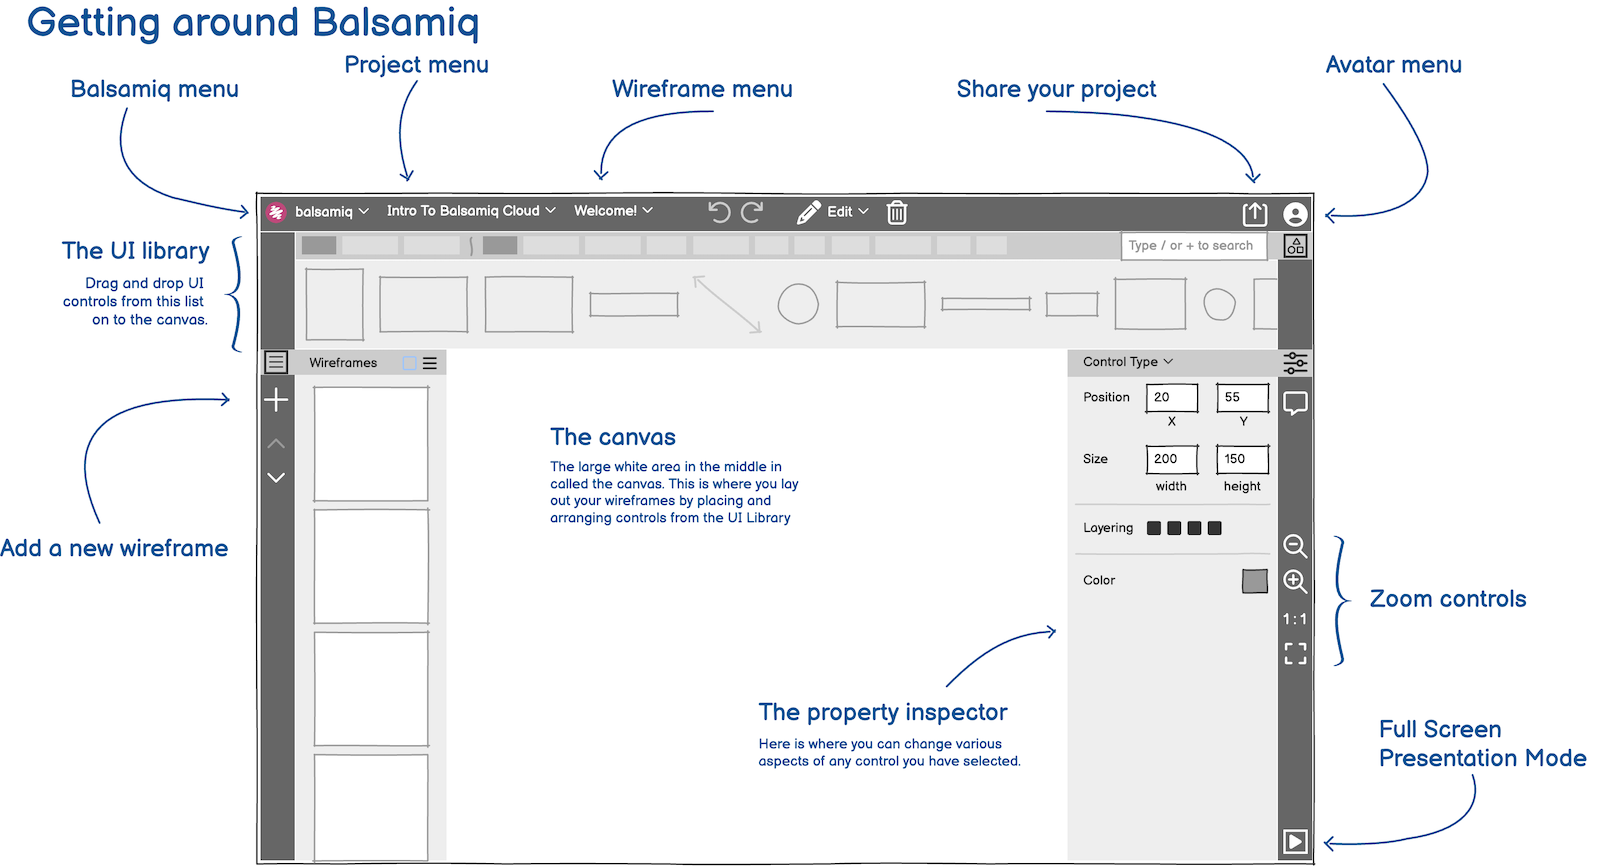
Task: Toggle the UI library panel icon
Action: click(1295, 246)
